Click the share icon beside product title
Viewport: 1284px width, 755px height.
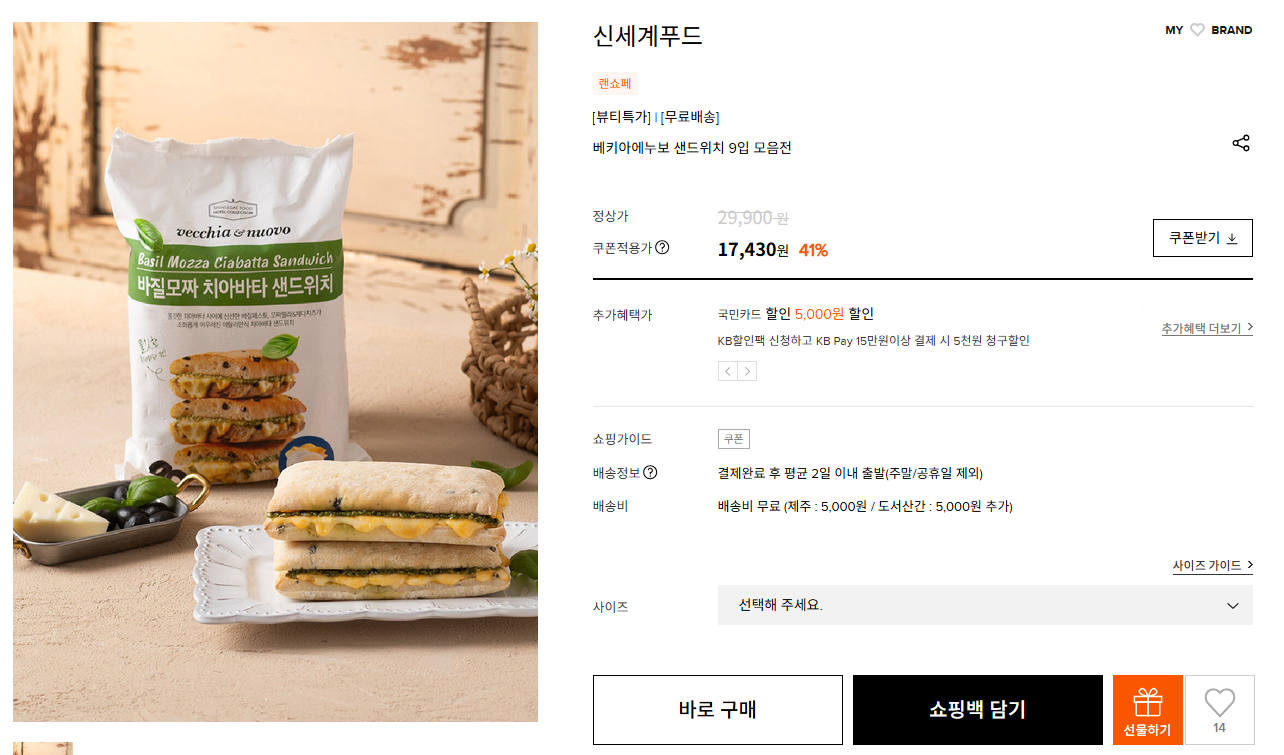coord(1241,143)
